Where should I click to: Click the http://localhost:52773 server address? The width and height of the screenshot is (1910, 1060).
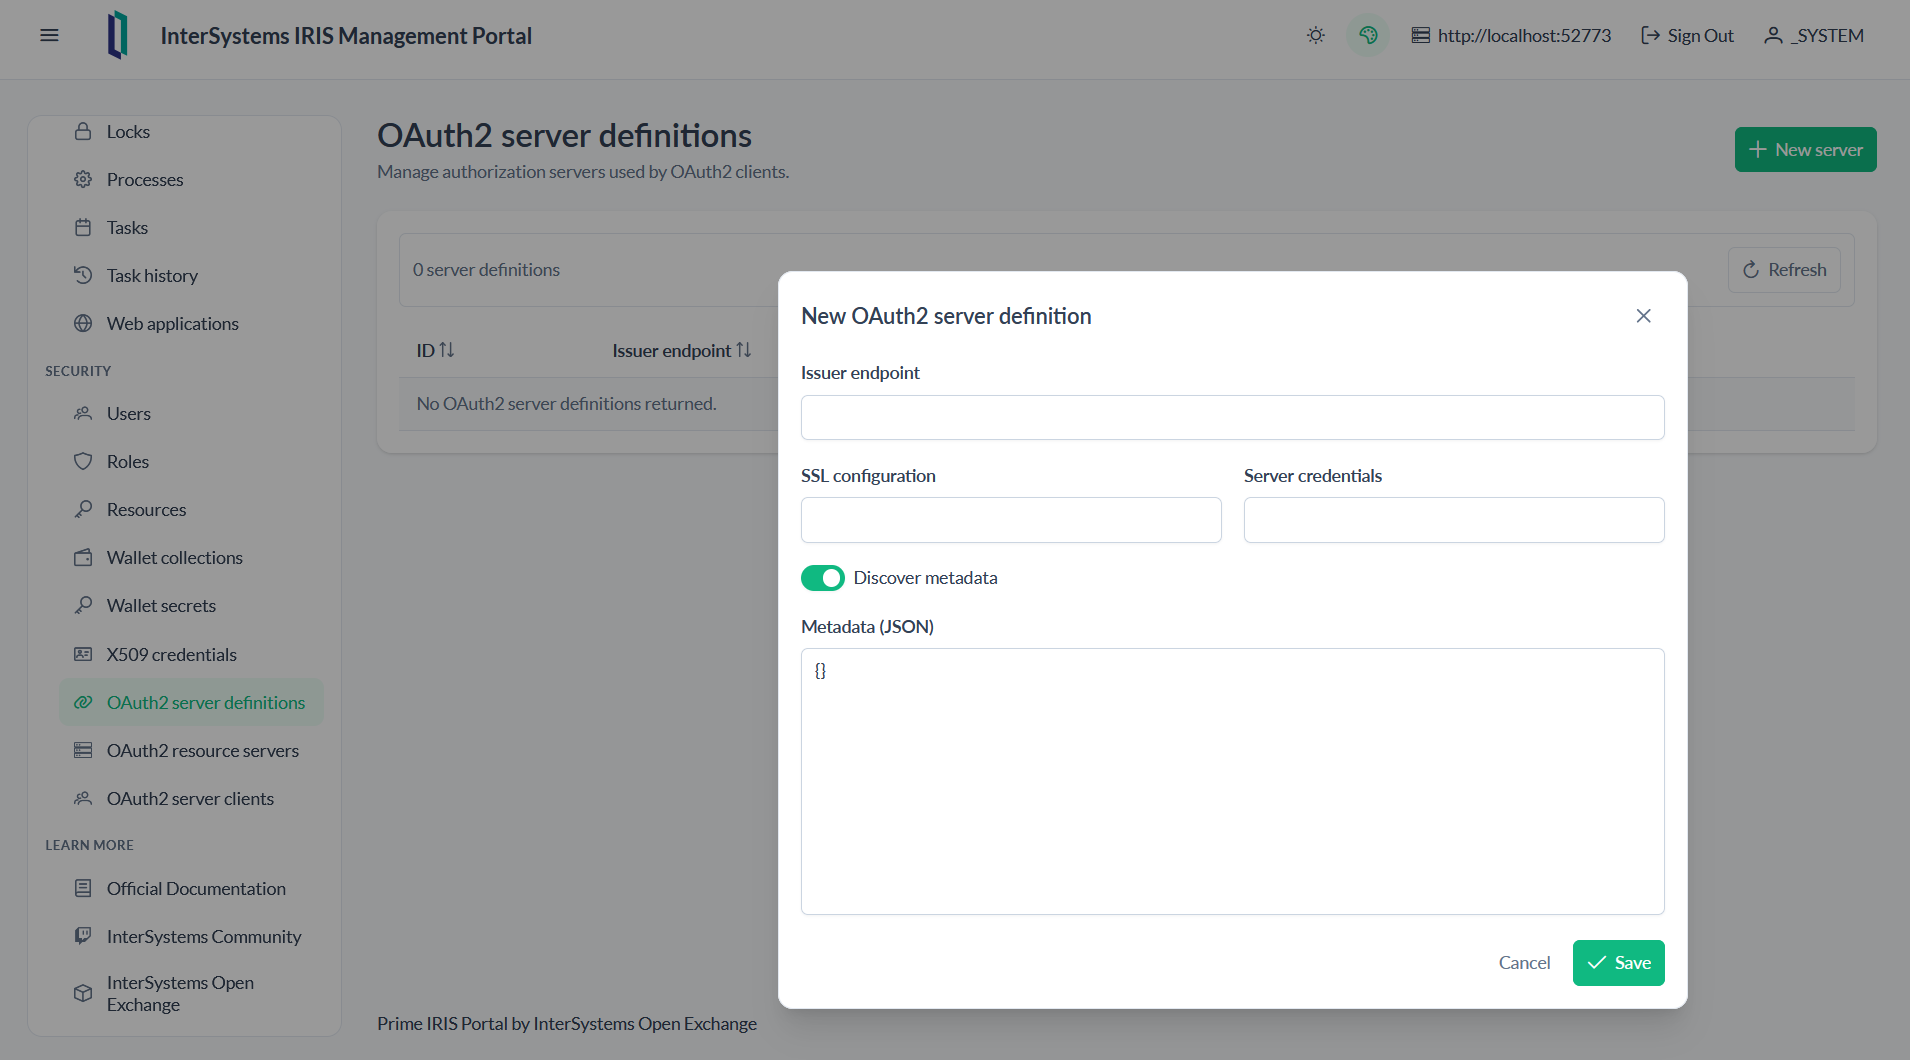pyautogui.click(x=1524, y=36)
